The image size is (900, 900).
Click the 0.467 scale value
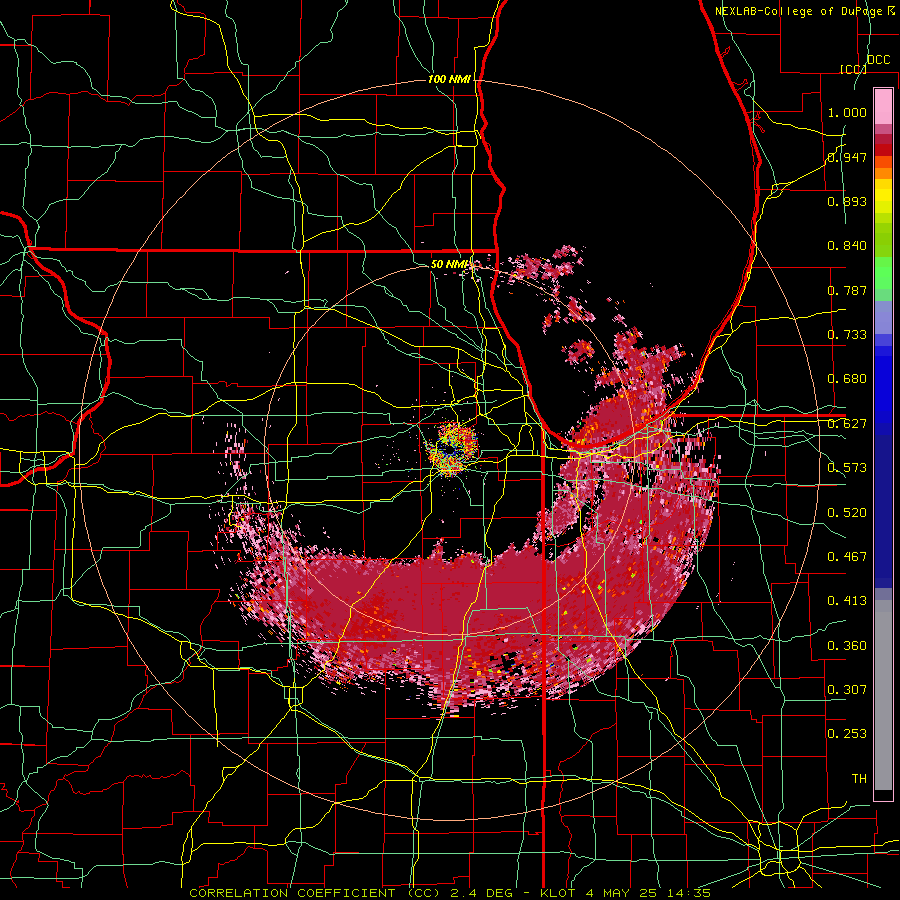(x=847, y=557)
